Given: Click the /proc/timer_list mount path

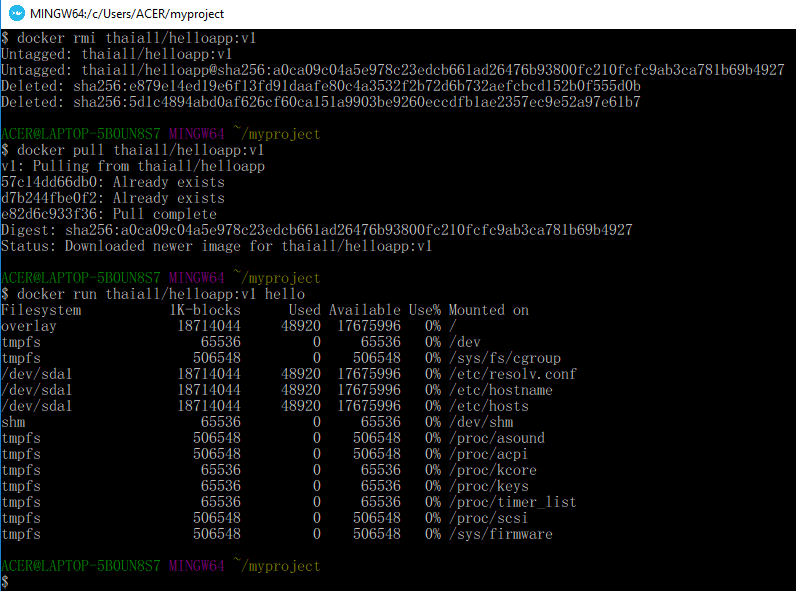Looking at the screenshot, I should click(x=512, y=502).
